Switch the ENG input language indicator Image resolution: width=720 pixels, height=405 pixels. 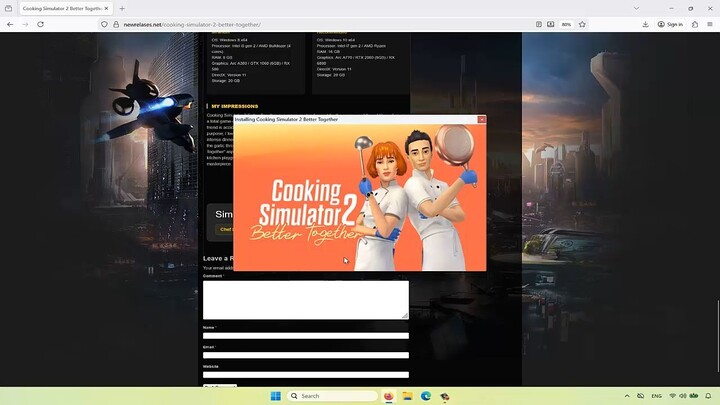(x=657, y=396)
